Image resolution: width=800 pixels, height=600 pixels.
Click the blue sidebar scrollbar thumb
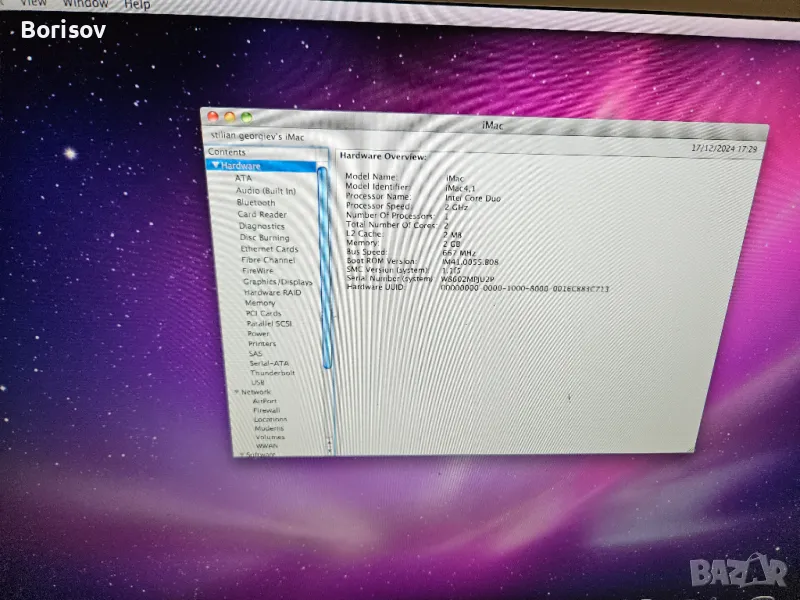pyautogui.click(x=323, y=270)
